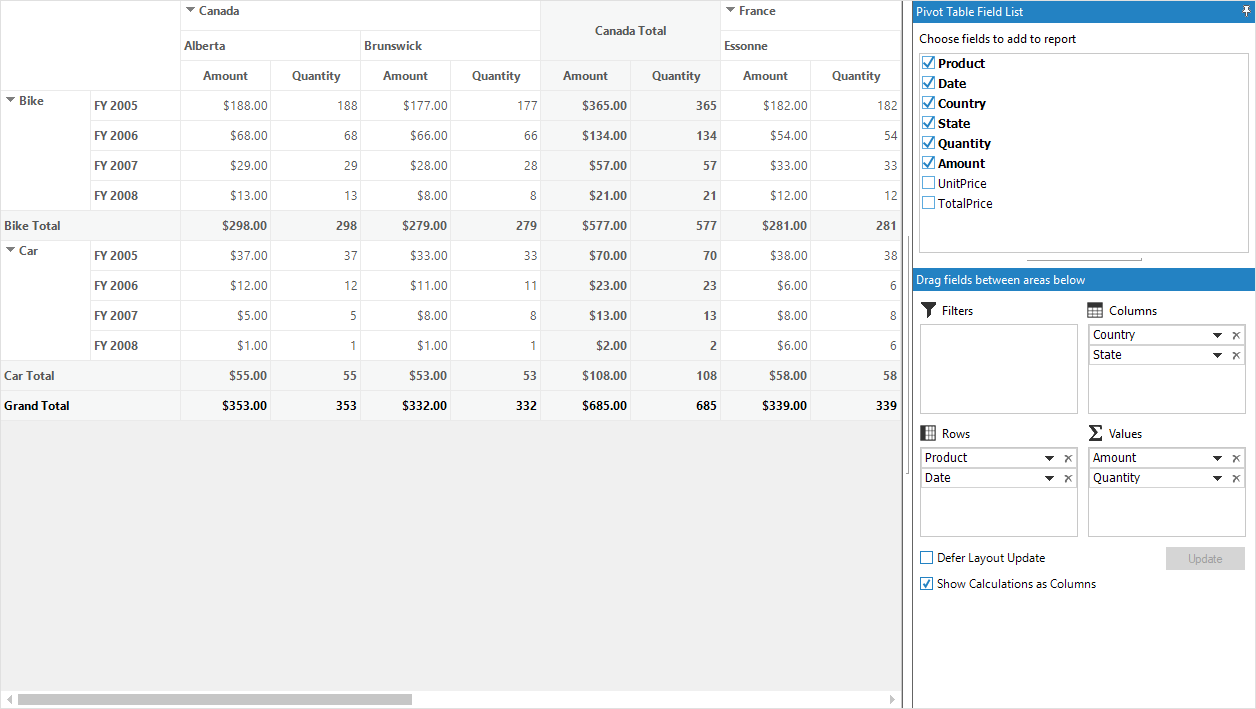Click the scrollbar right arrow

(x=893, y=700)
